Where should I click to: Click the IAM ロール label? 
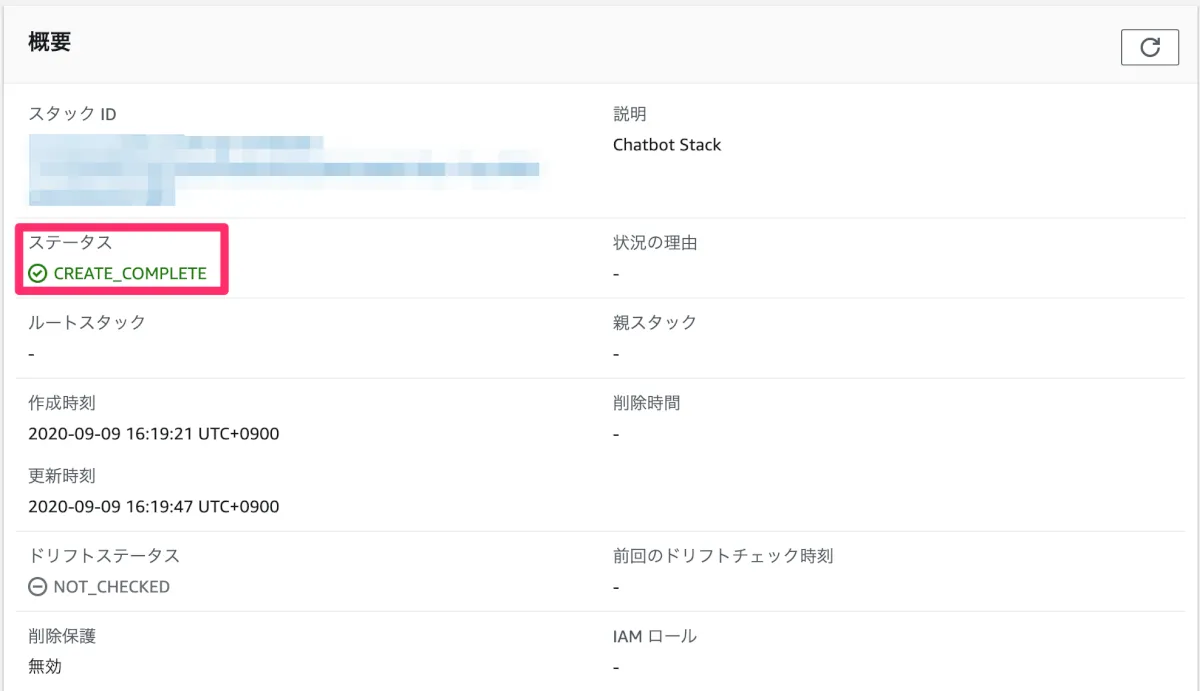coord(654,635)
